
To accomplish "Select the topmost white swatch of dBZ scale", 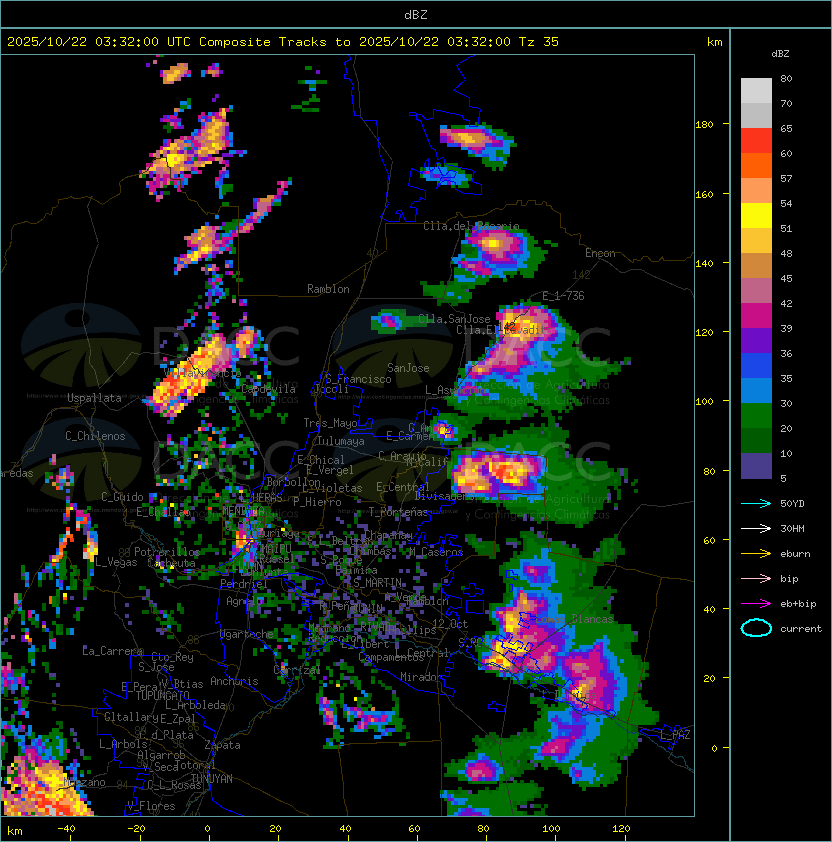I will click(756, 91).
